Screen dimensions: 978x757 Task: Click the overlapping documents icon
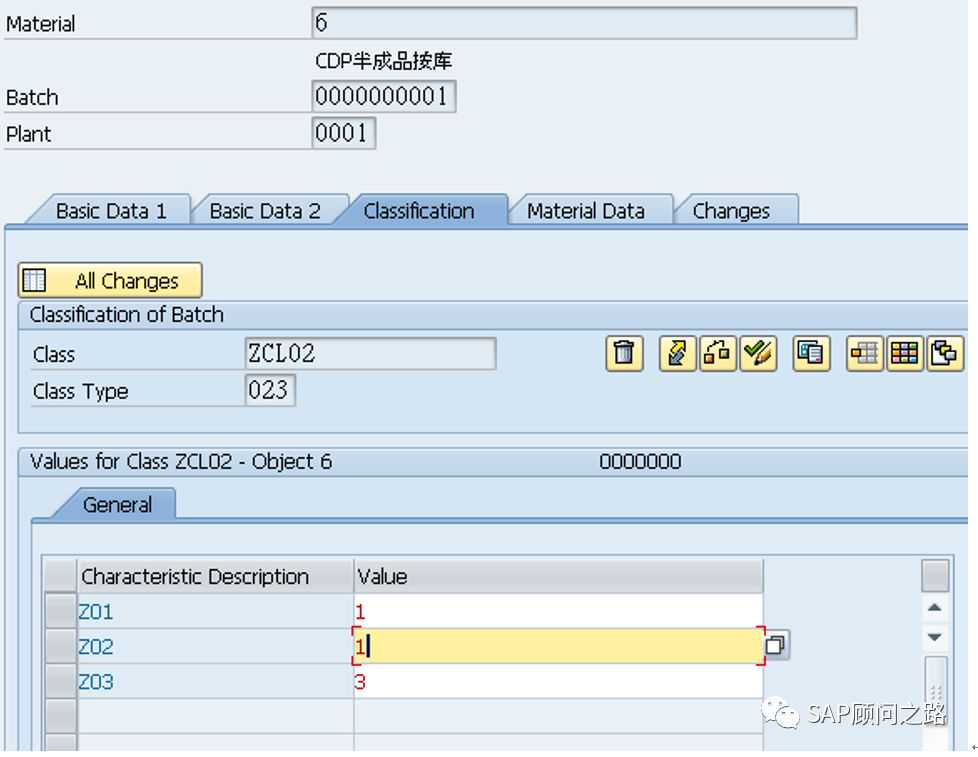click(x=811, y=354)
